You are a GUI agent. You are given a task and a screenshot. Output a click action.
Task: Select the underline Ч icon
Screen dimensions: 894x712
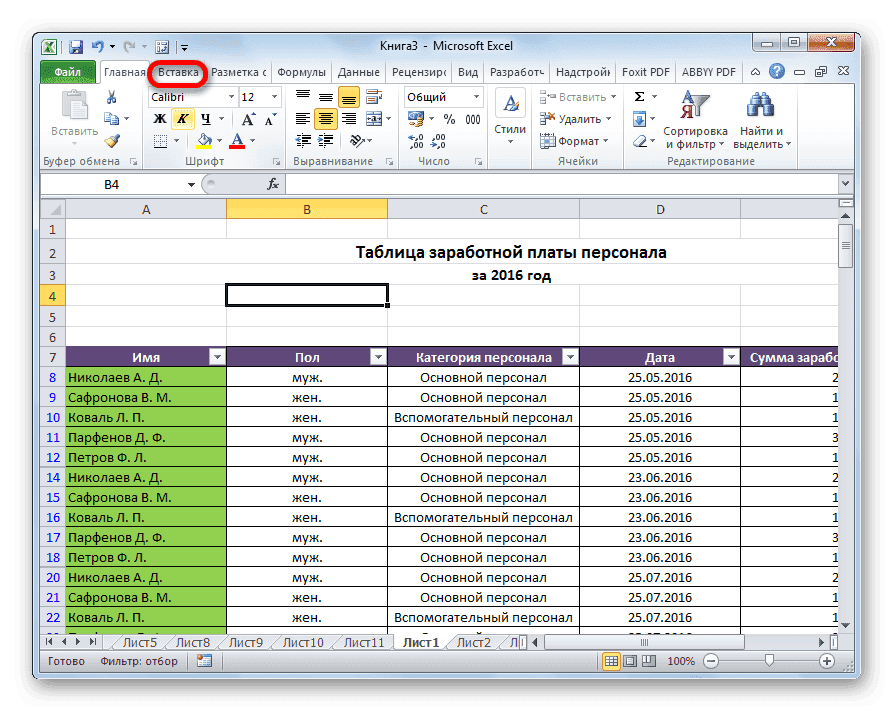pyautogui.click(x=204, y=120)
